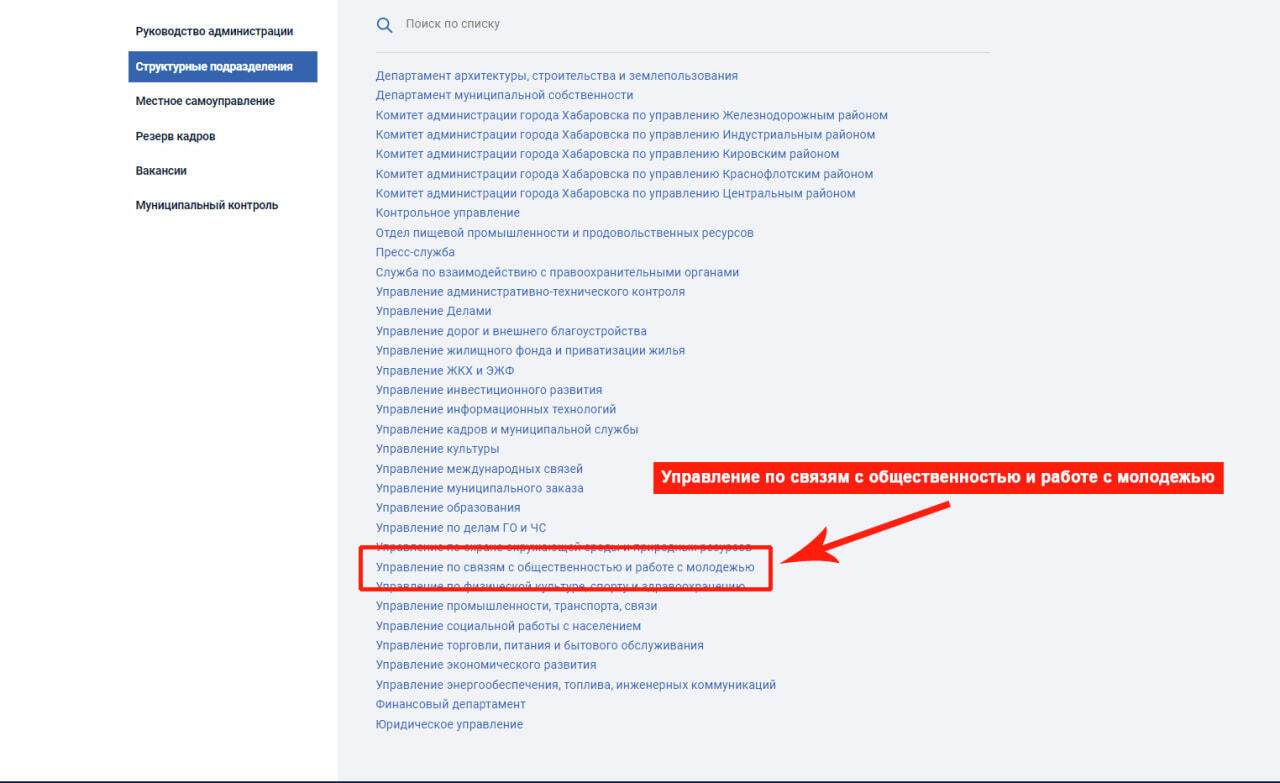Open 'Управление социальной работы с населением' link

coord(508,626)
